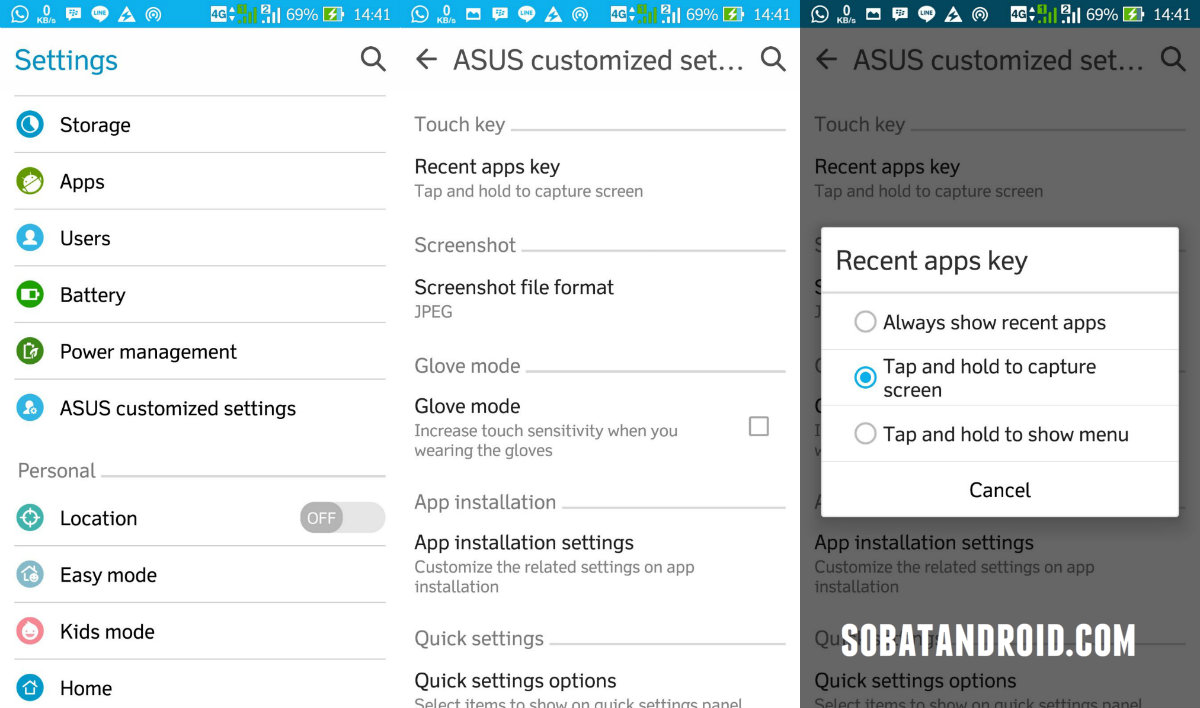Tap the search icon in Settings header
The image size is (1200, 708).
(x=373, y=59)
